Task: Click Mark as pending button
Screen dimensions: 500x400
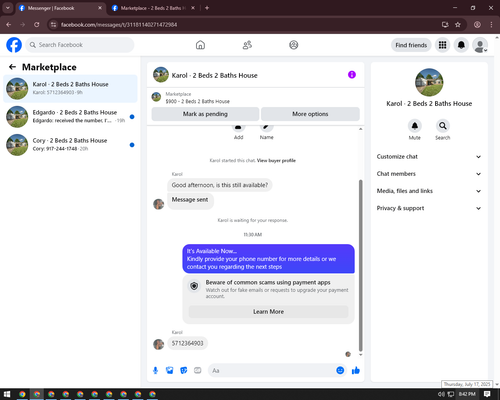Action: click(x=205, y=114)
